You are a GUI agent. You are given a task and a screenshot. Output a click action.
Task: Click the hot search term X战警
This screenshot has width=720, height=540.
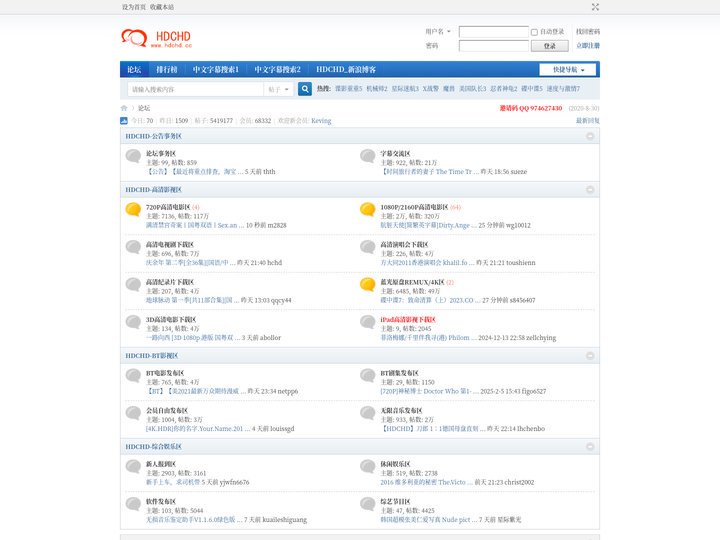[x=430, y=89]
